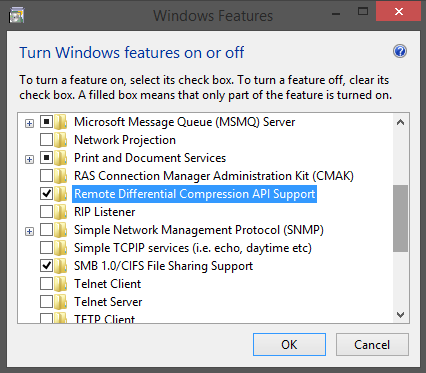The image size is (426, 373).
Task: Click the OK button
Action: point(289,345)
